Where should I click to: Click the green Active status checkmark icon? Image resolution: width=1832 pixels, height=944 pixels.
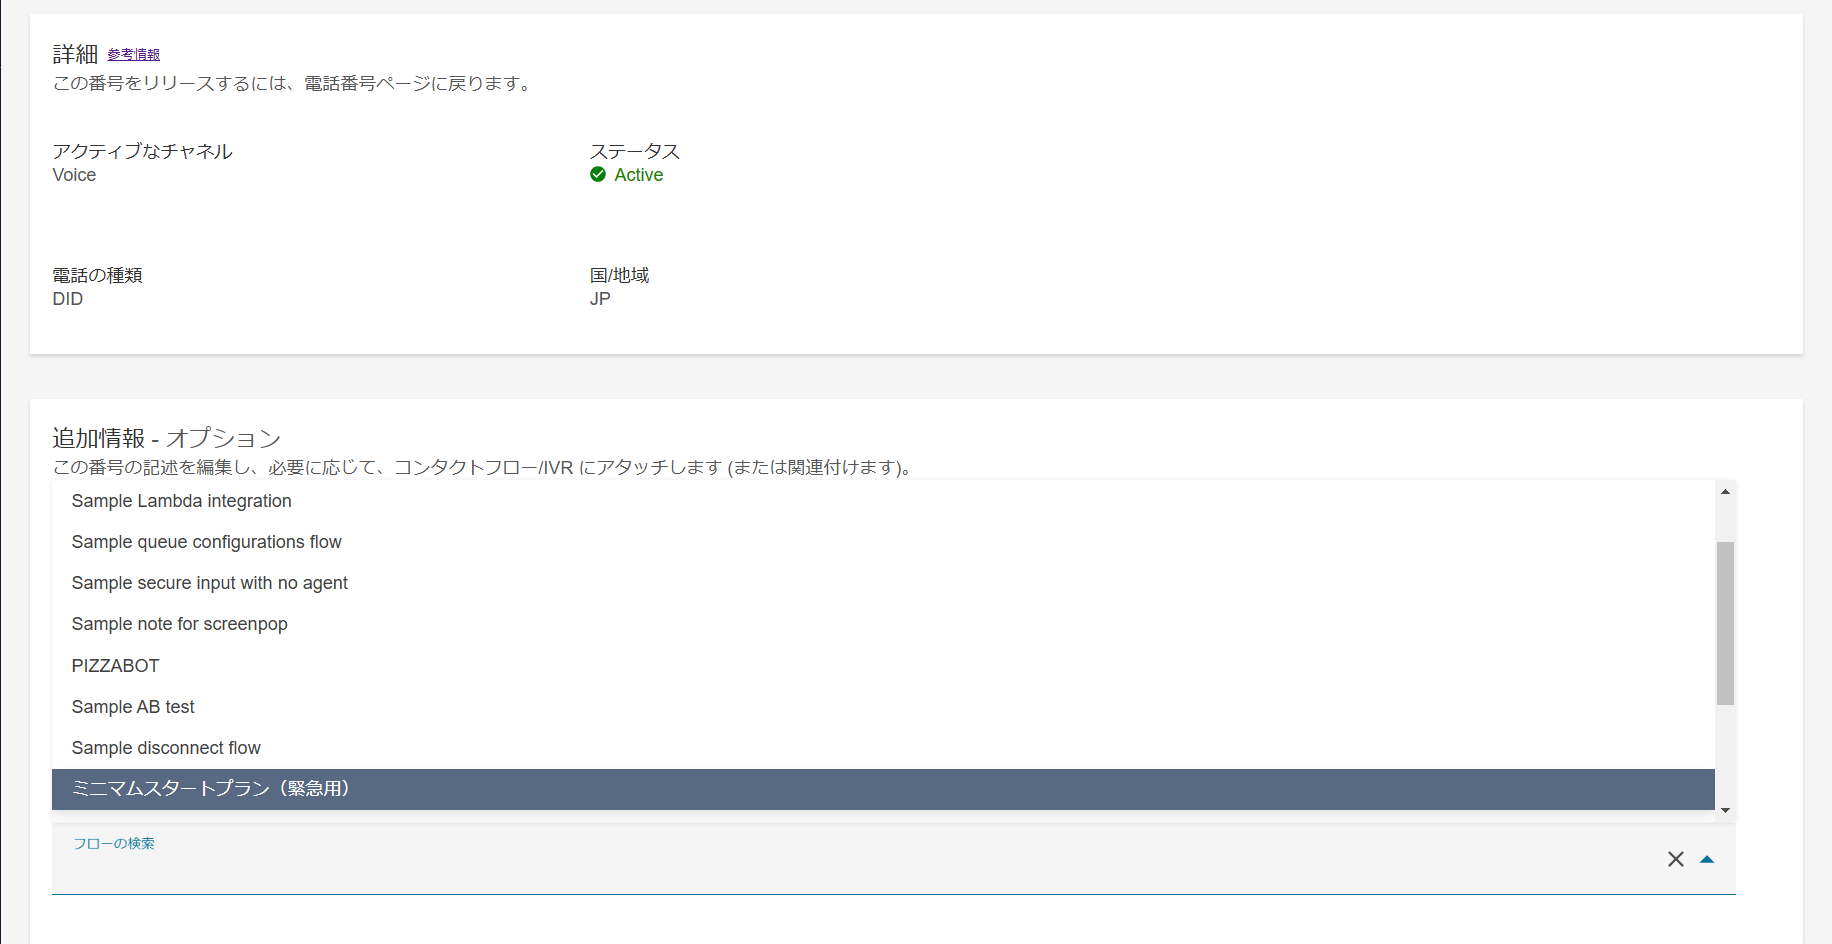point(598,175)
